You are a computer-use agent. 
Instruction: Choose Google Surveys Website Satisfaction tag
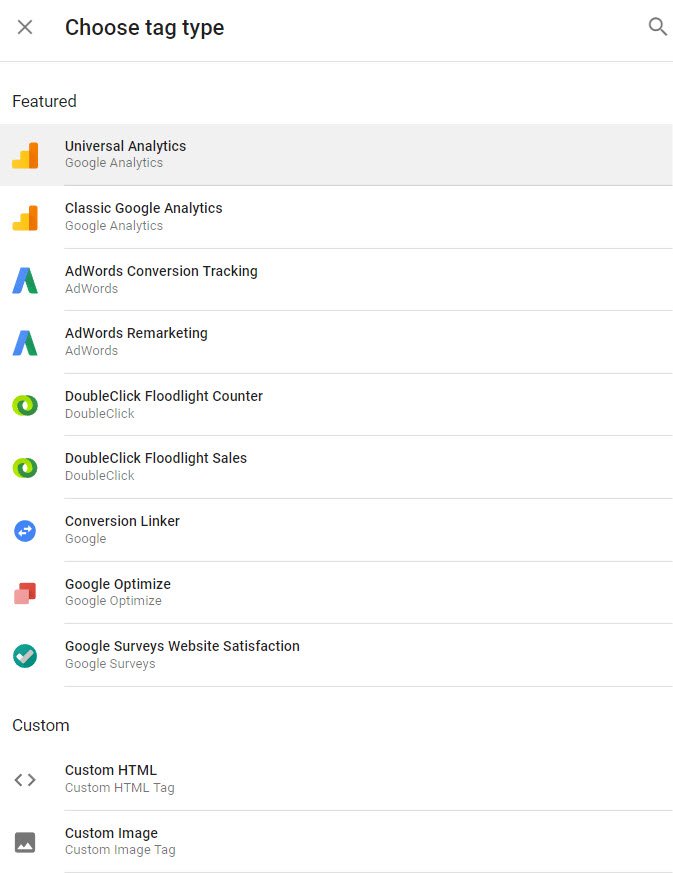pyautogui.click(x=336, y=655)
